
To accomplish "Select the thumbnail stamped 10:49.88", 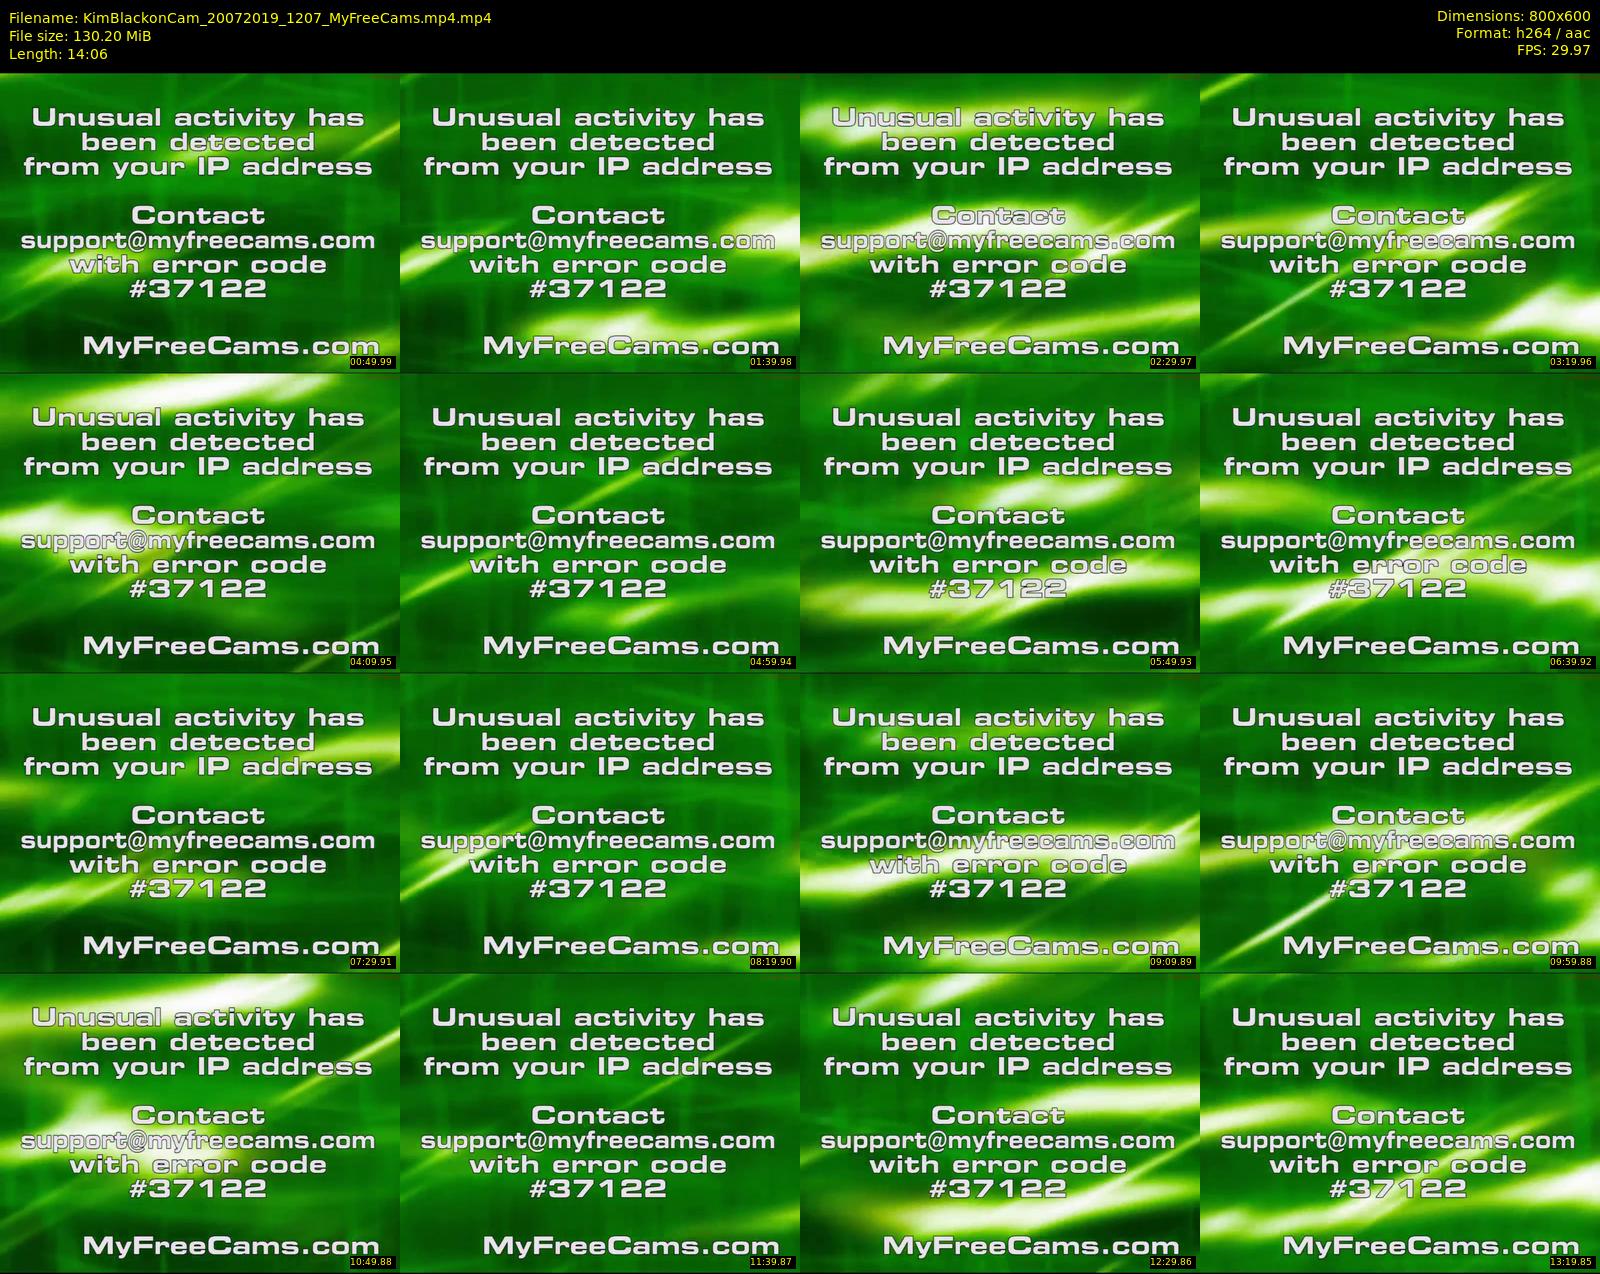I will 199,1122.
